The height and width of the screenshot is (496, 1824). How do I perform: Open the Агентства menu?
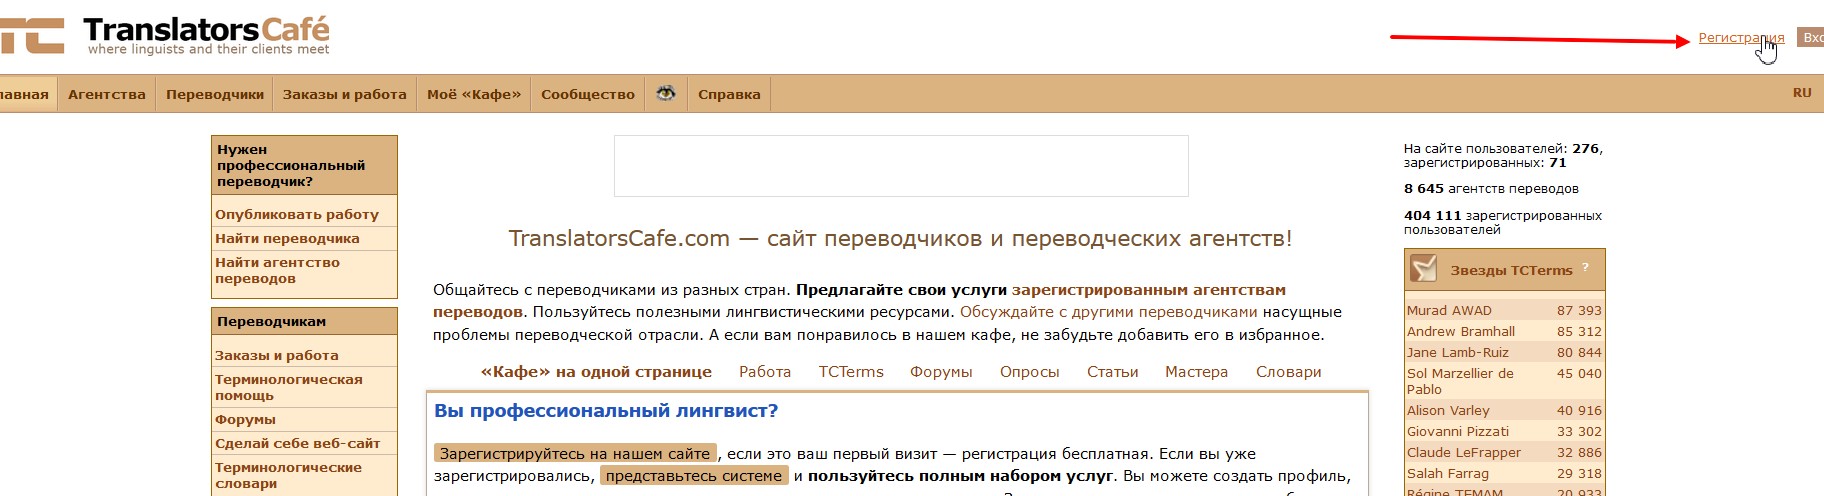coord(107,94)
